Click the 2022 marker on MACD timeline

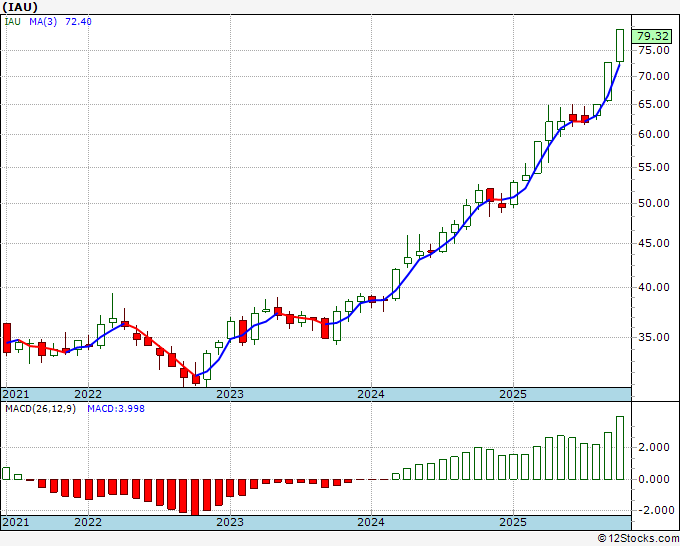88,522
